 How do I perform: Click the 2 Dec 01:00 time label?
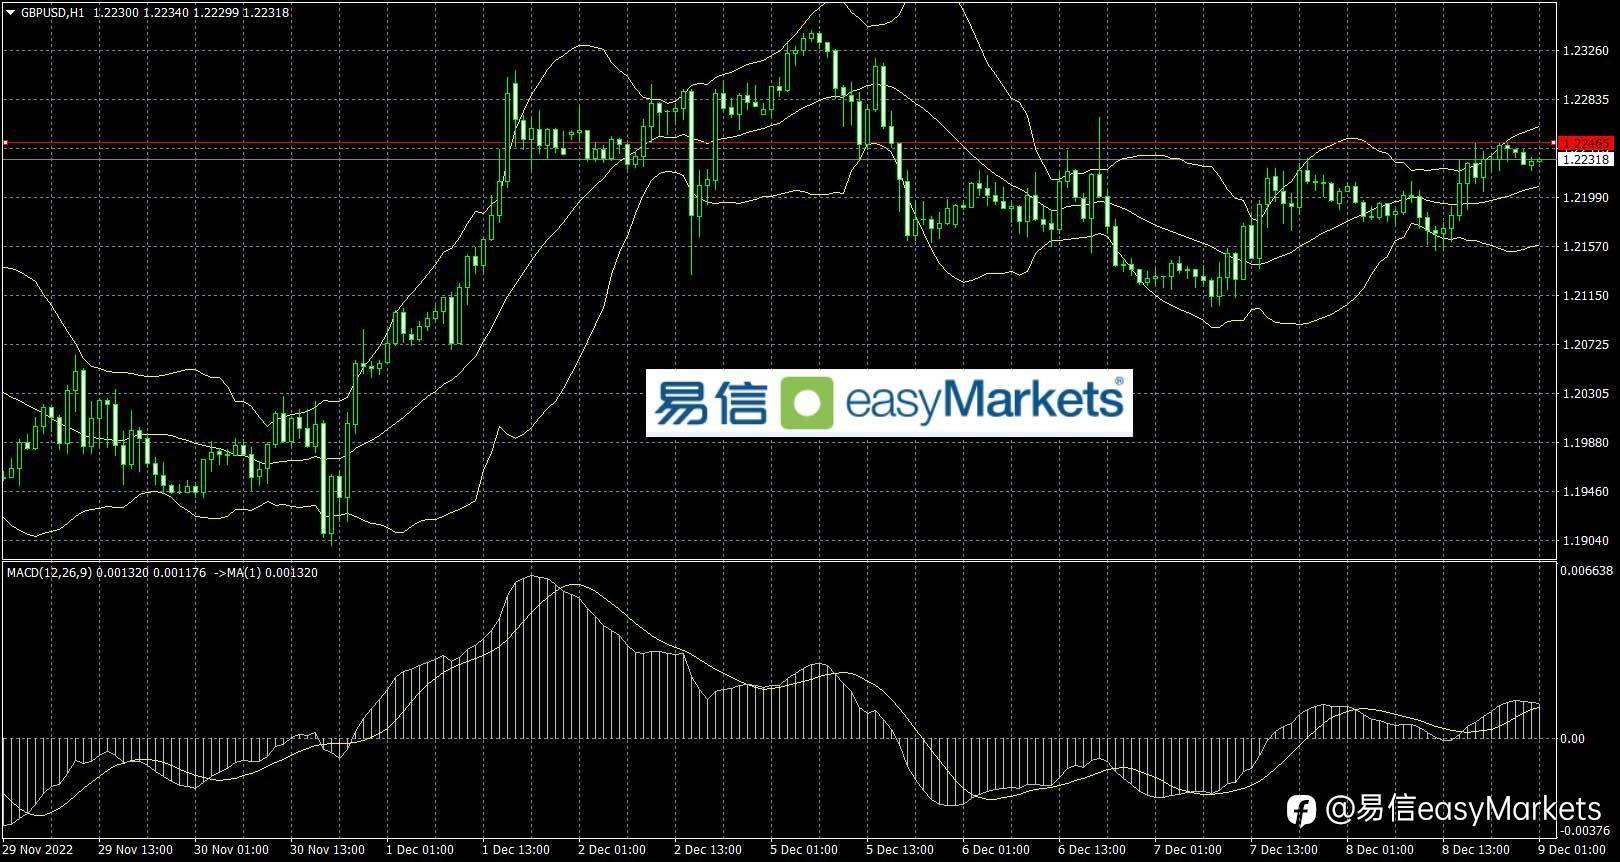pyautogui.click(x=612, y=850)
